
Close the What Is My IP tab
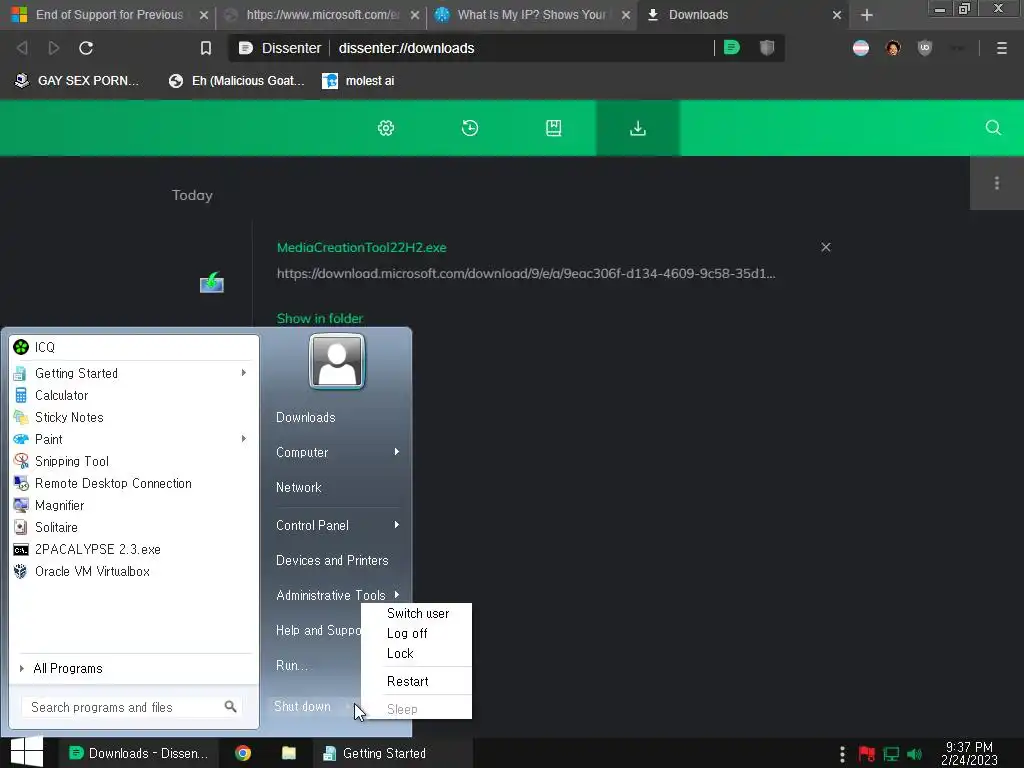[x=626, y=15]
